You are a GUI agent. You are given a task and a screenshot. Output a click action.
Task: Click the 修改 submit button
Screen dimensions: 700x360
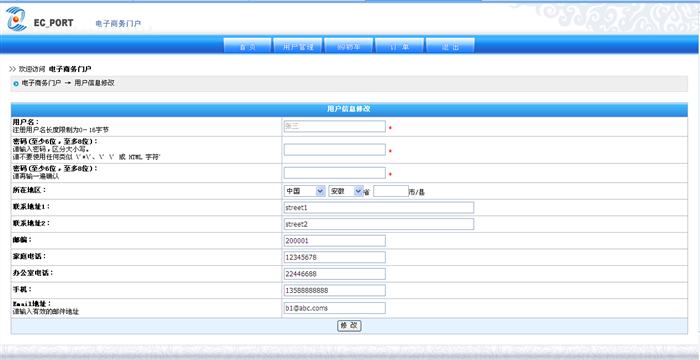click(x=349, y=326)
